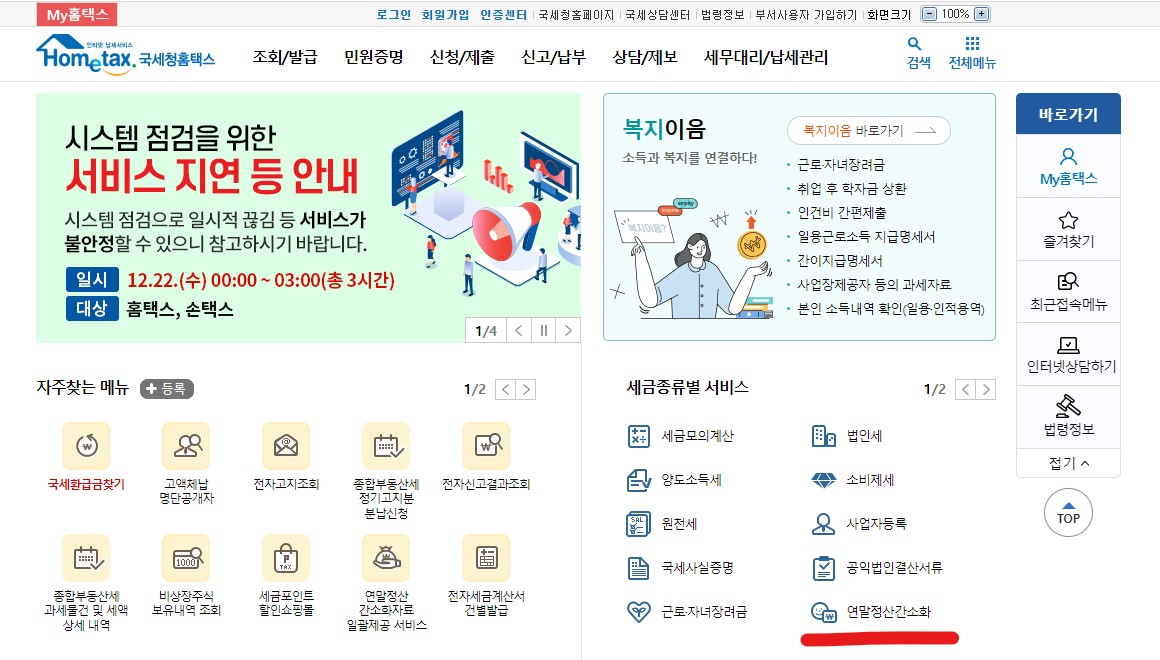Open the 전자고지조회 envelope icon
1160x660 pixels.
[x=286, y=446]
